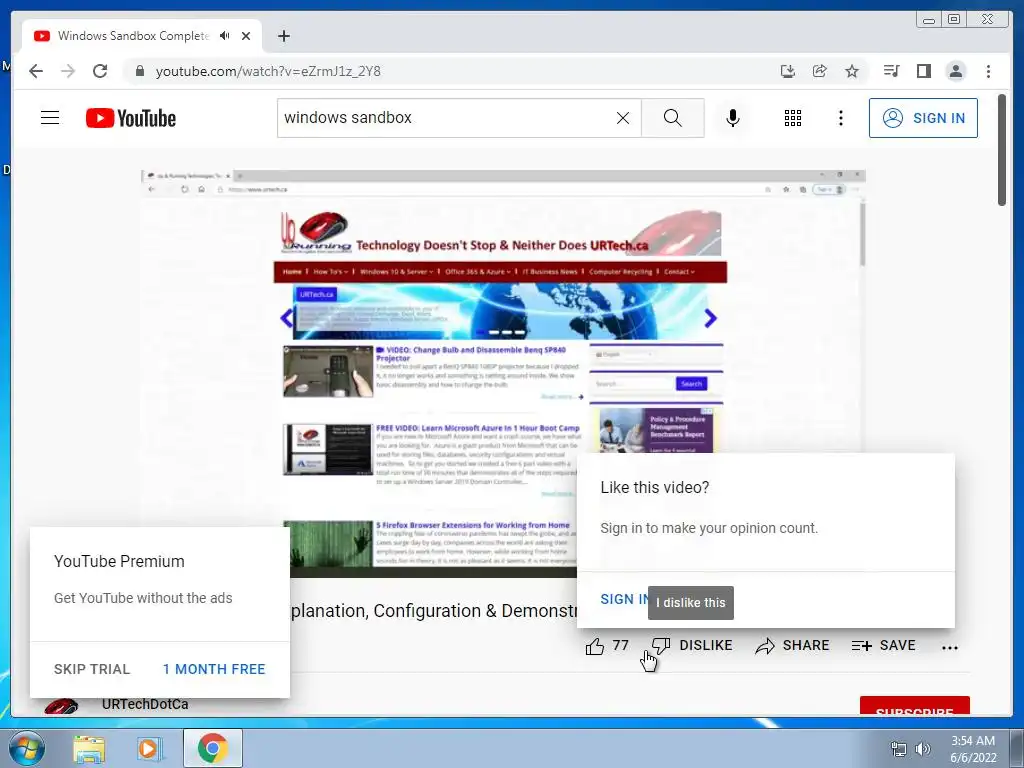
Task: Click the video title text
Action: (434, 611)
